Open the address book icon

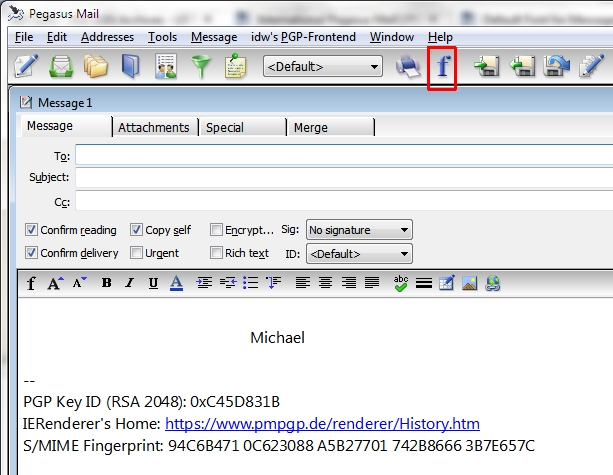[131, 67]
